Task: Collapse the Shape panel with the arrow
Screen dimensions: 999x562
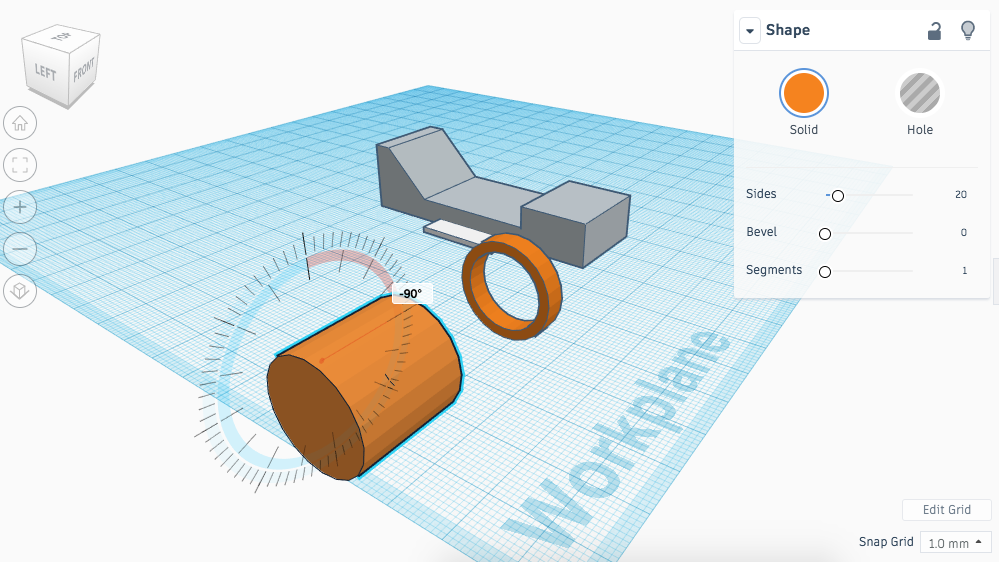Action: (x=750, y=31)
